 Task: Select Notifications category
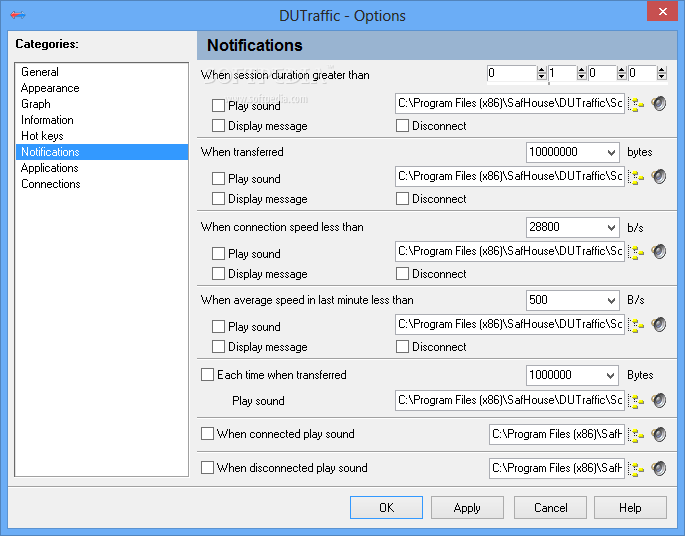pos(102,152)
